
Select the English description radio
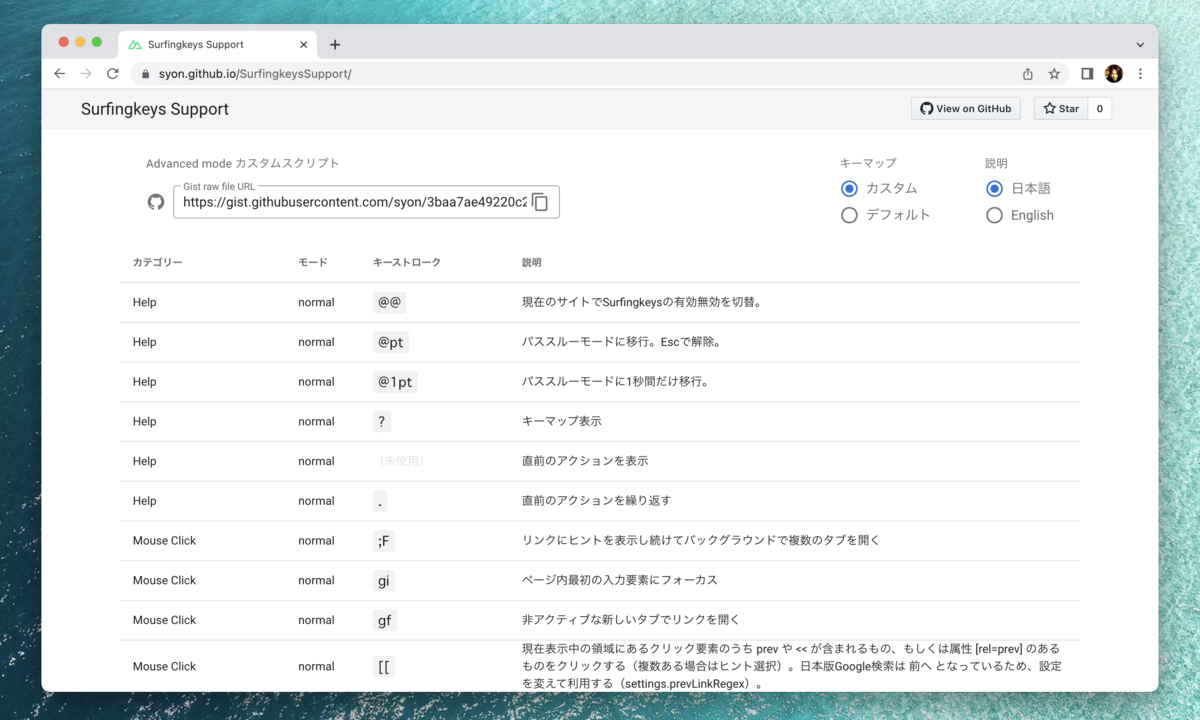[994, 215]
